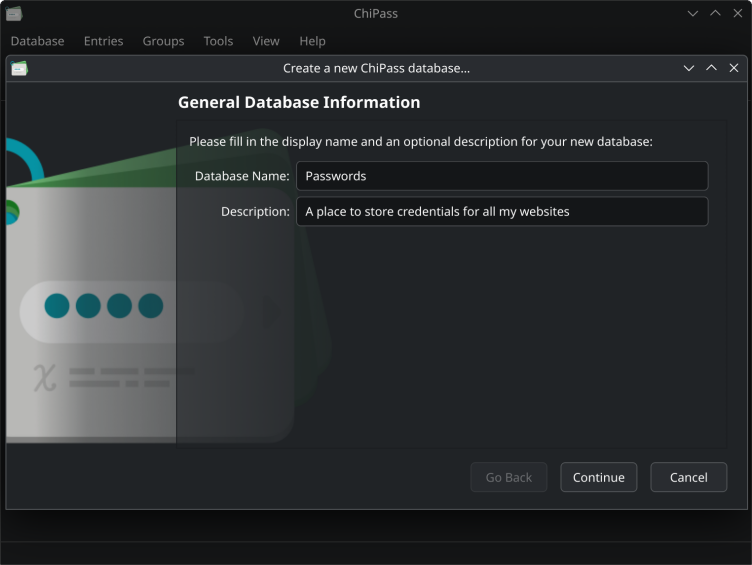Maximize the Create a new ChiPass database dialog

click(x=711, y=68)
